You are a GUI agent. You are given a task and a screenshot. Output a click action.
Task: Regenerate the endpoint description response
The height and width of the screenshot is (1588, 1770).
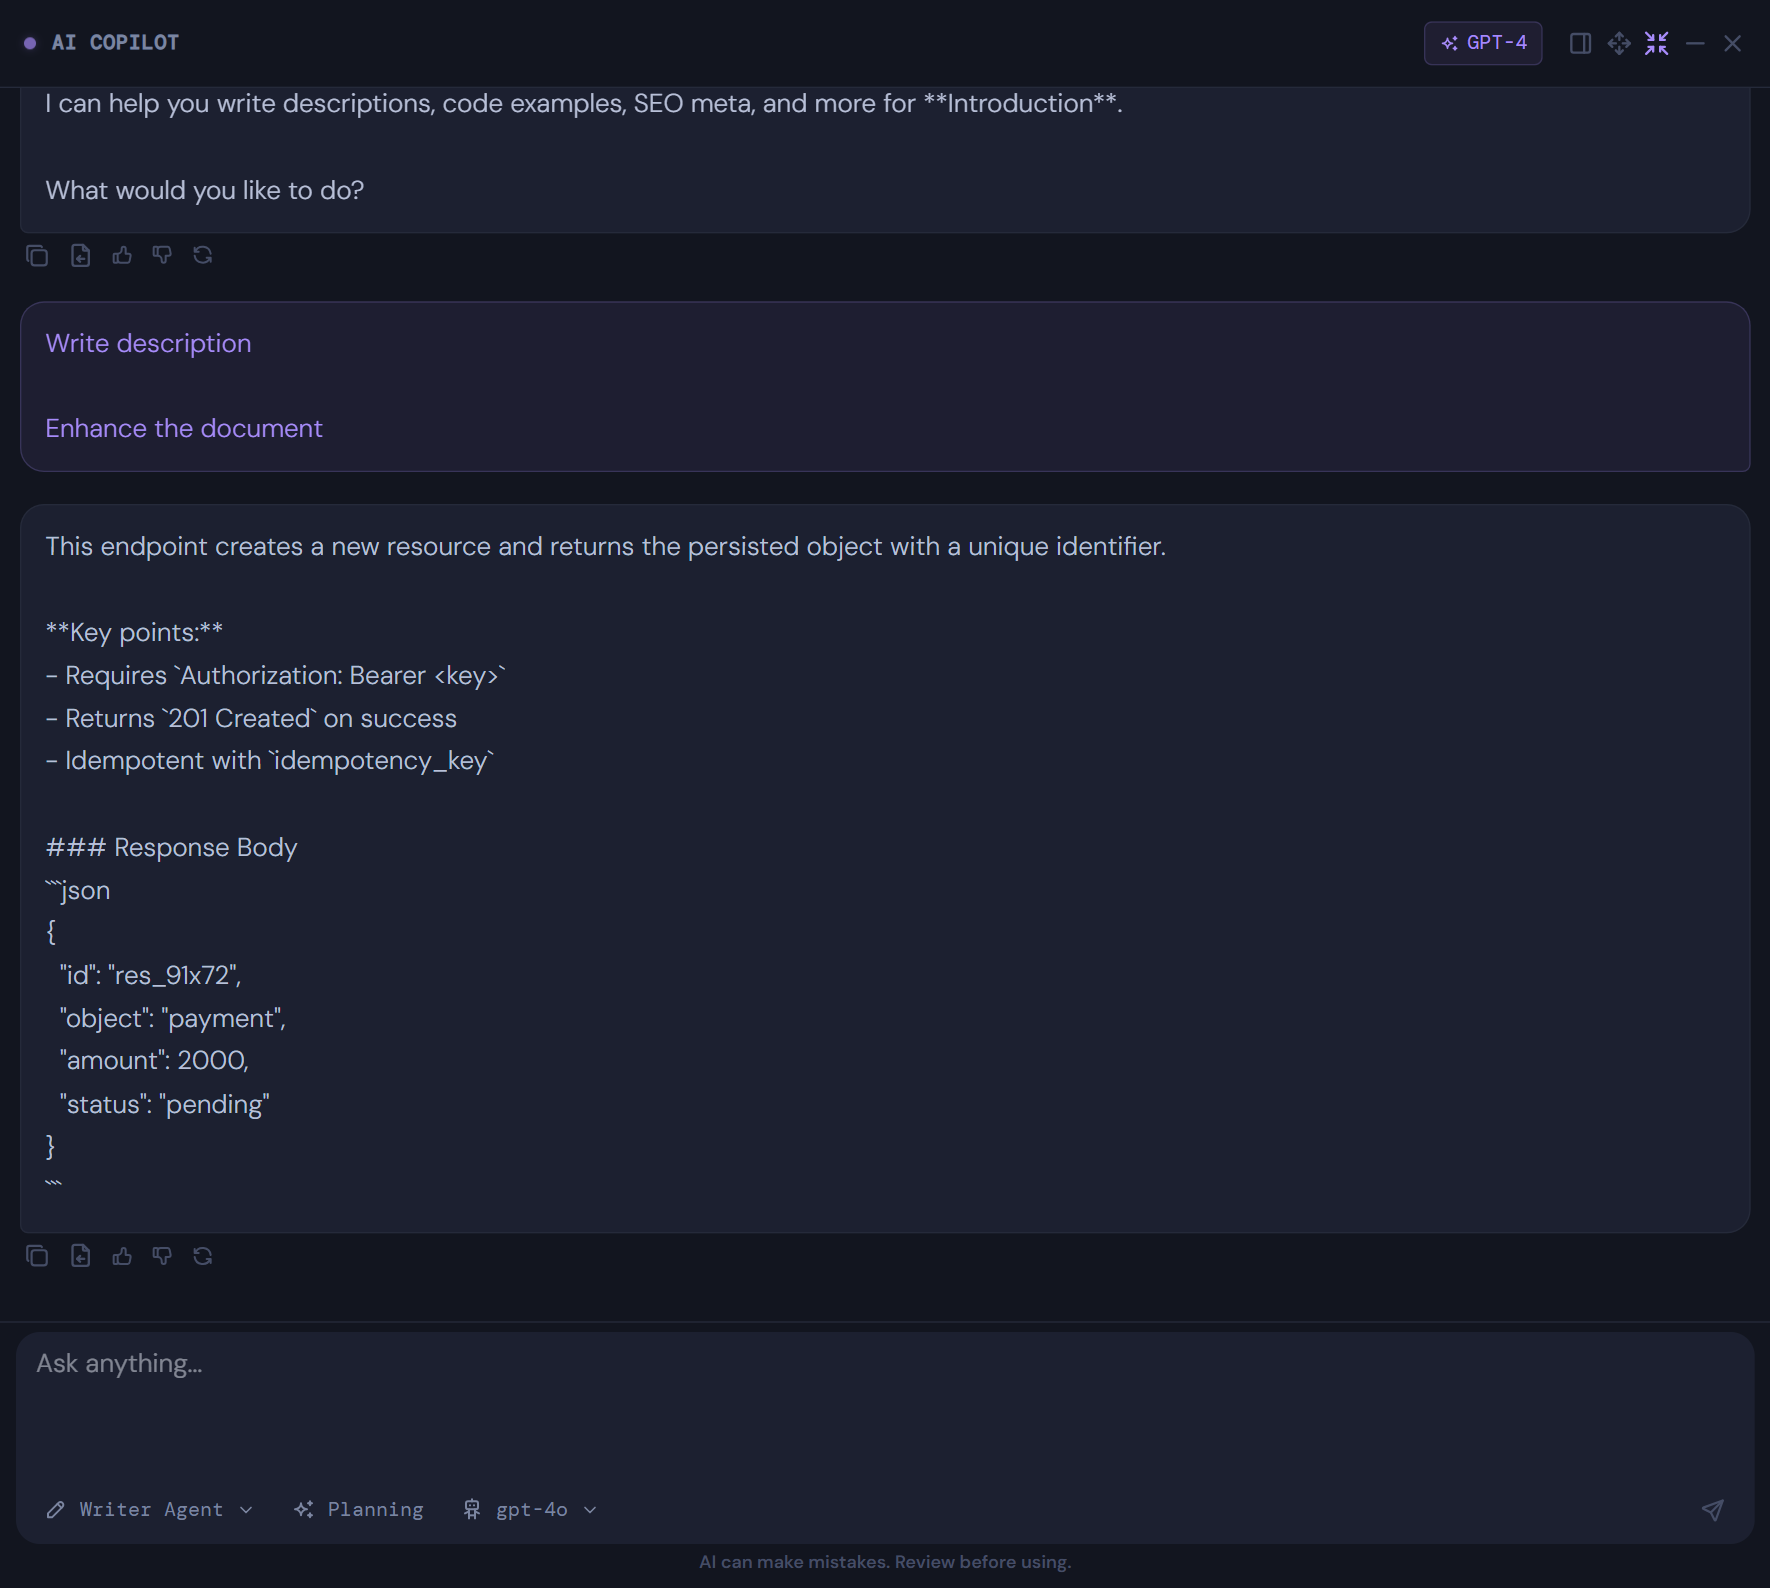pos(203,1255)
